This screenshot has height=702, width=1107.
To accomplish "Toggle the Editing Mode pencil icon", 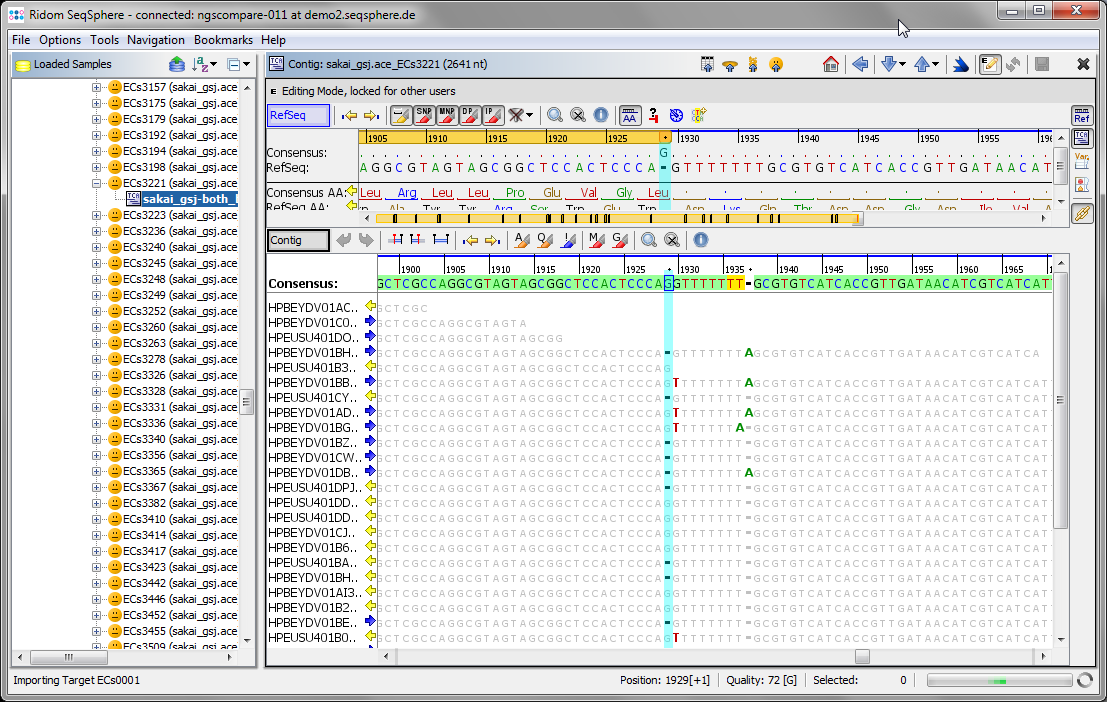I will pos(991,64).
